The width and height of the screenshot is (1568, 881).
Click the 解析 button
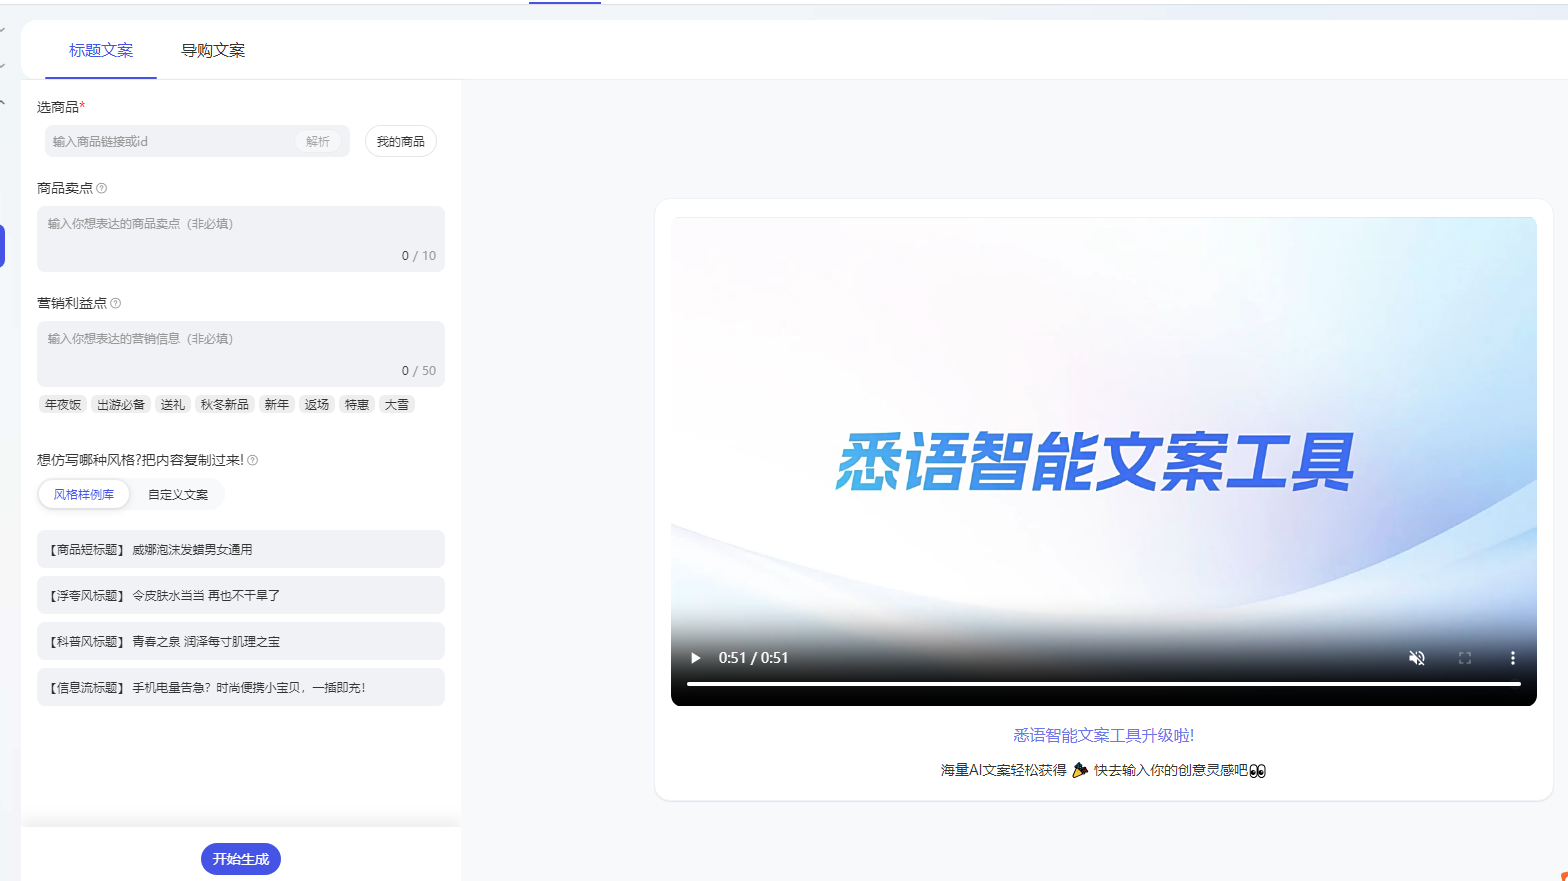tap(318, 141)
